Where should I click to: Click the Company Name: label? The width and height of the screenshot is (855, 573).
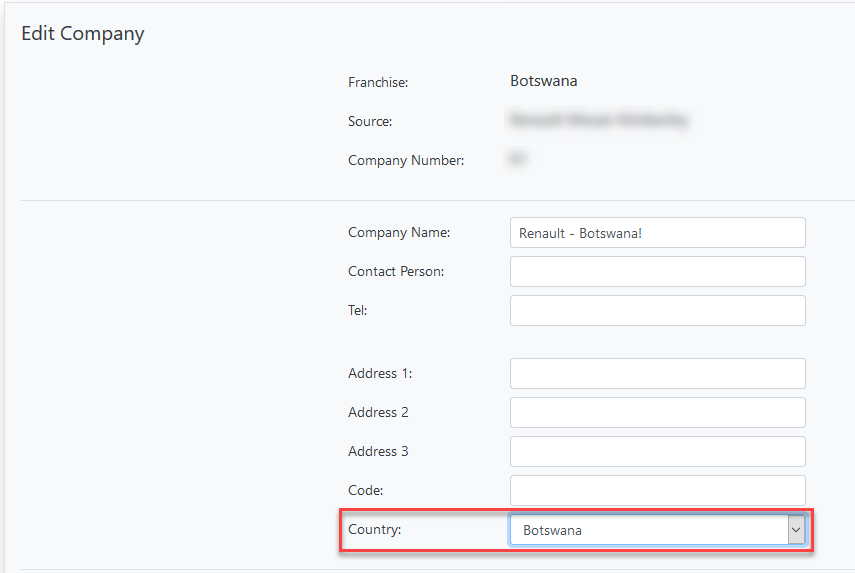tap(399, 232)
